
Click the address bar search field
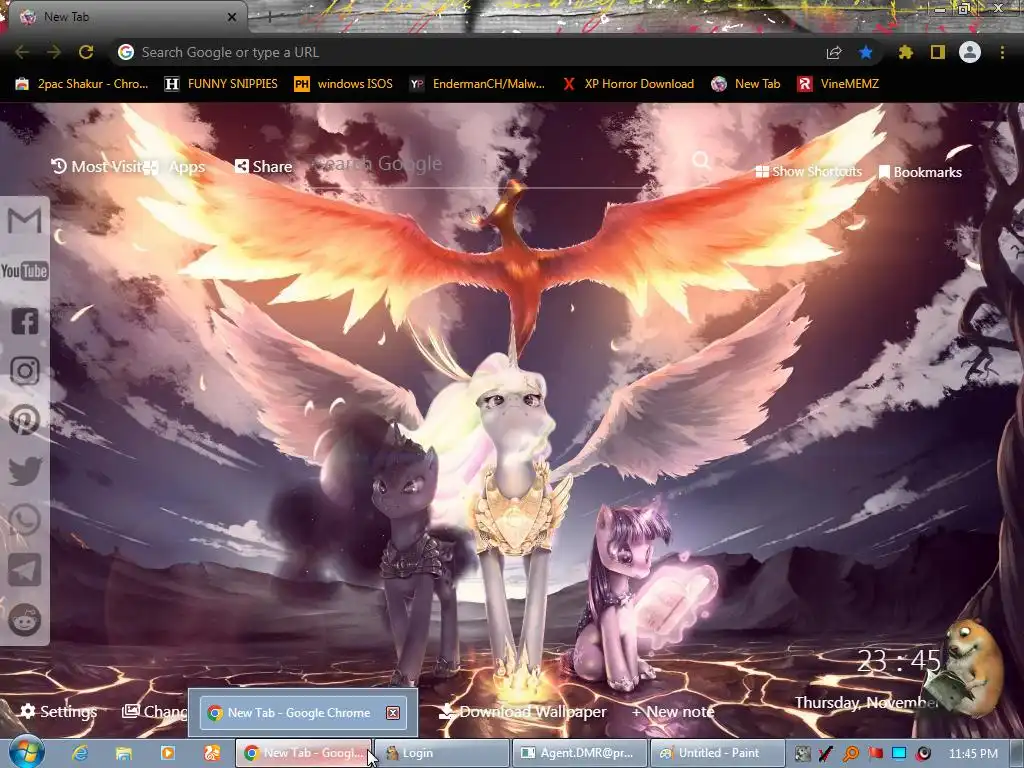click(470, 52)
